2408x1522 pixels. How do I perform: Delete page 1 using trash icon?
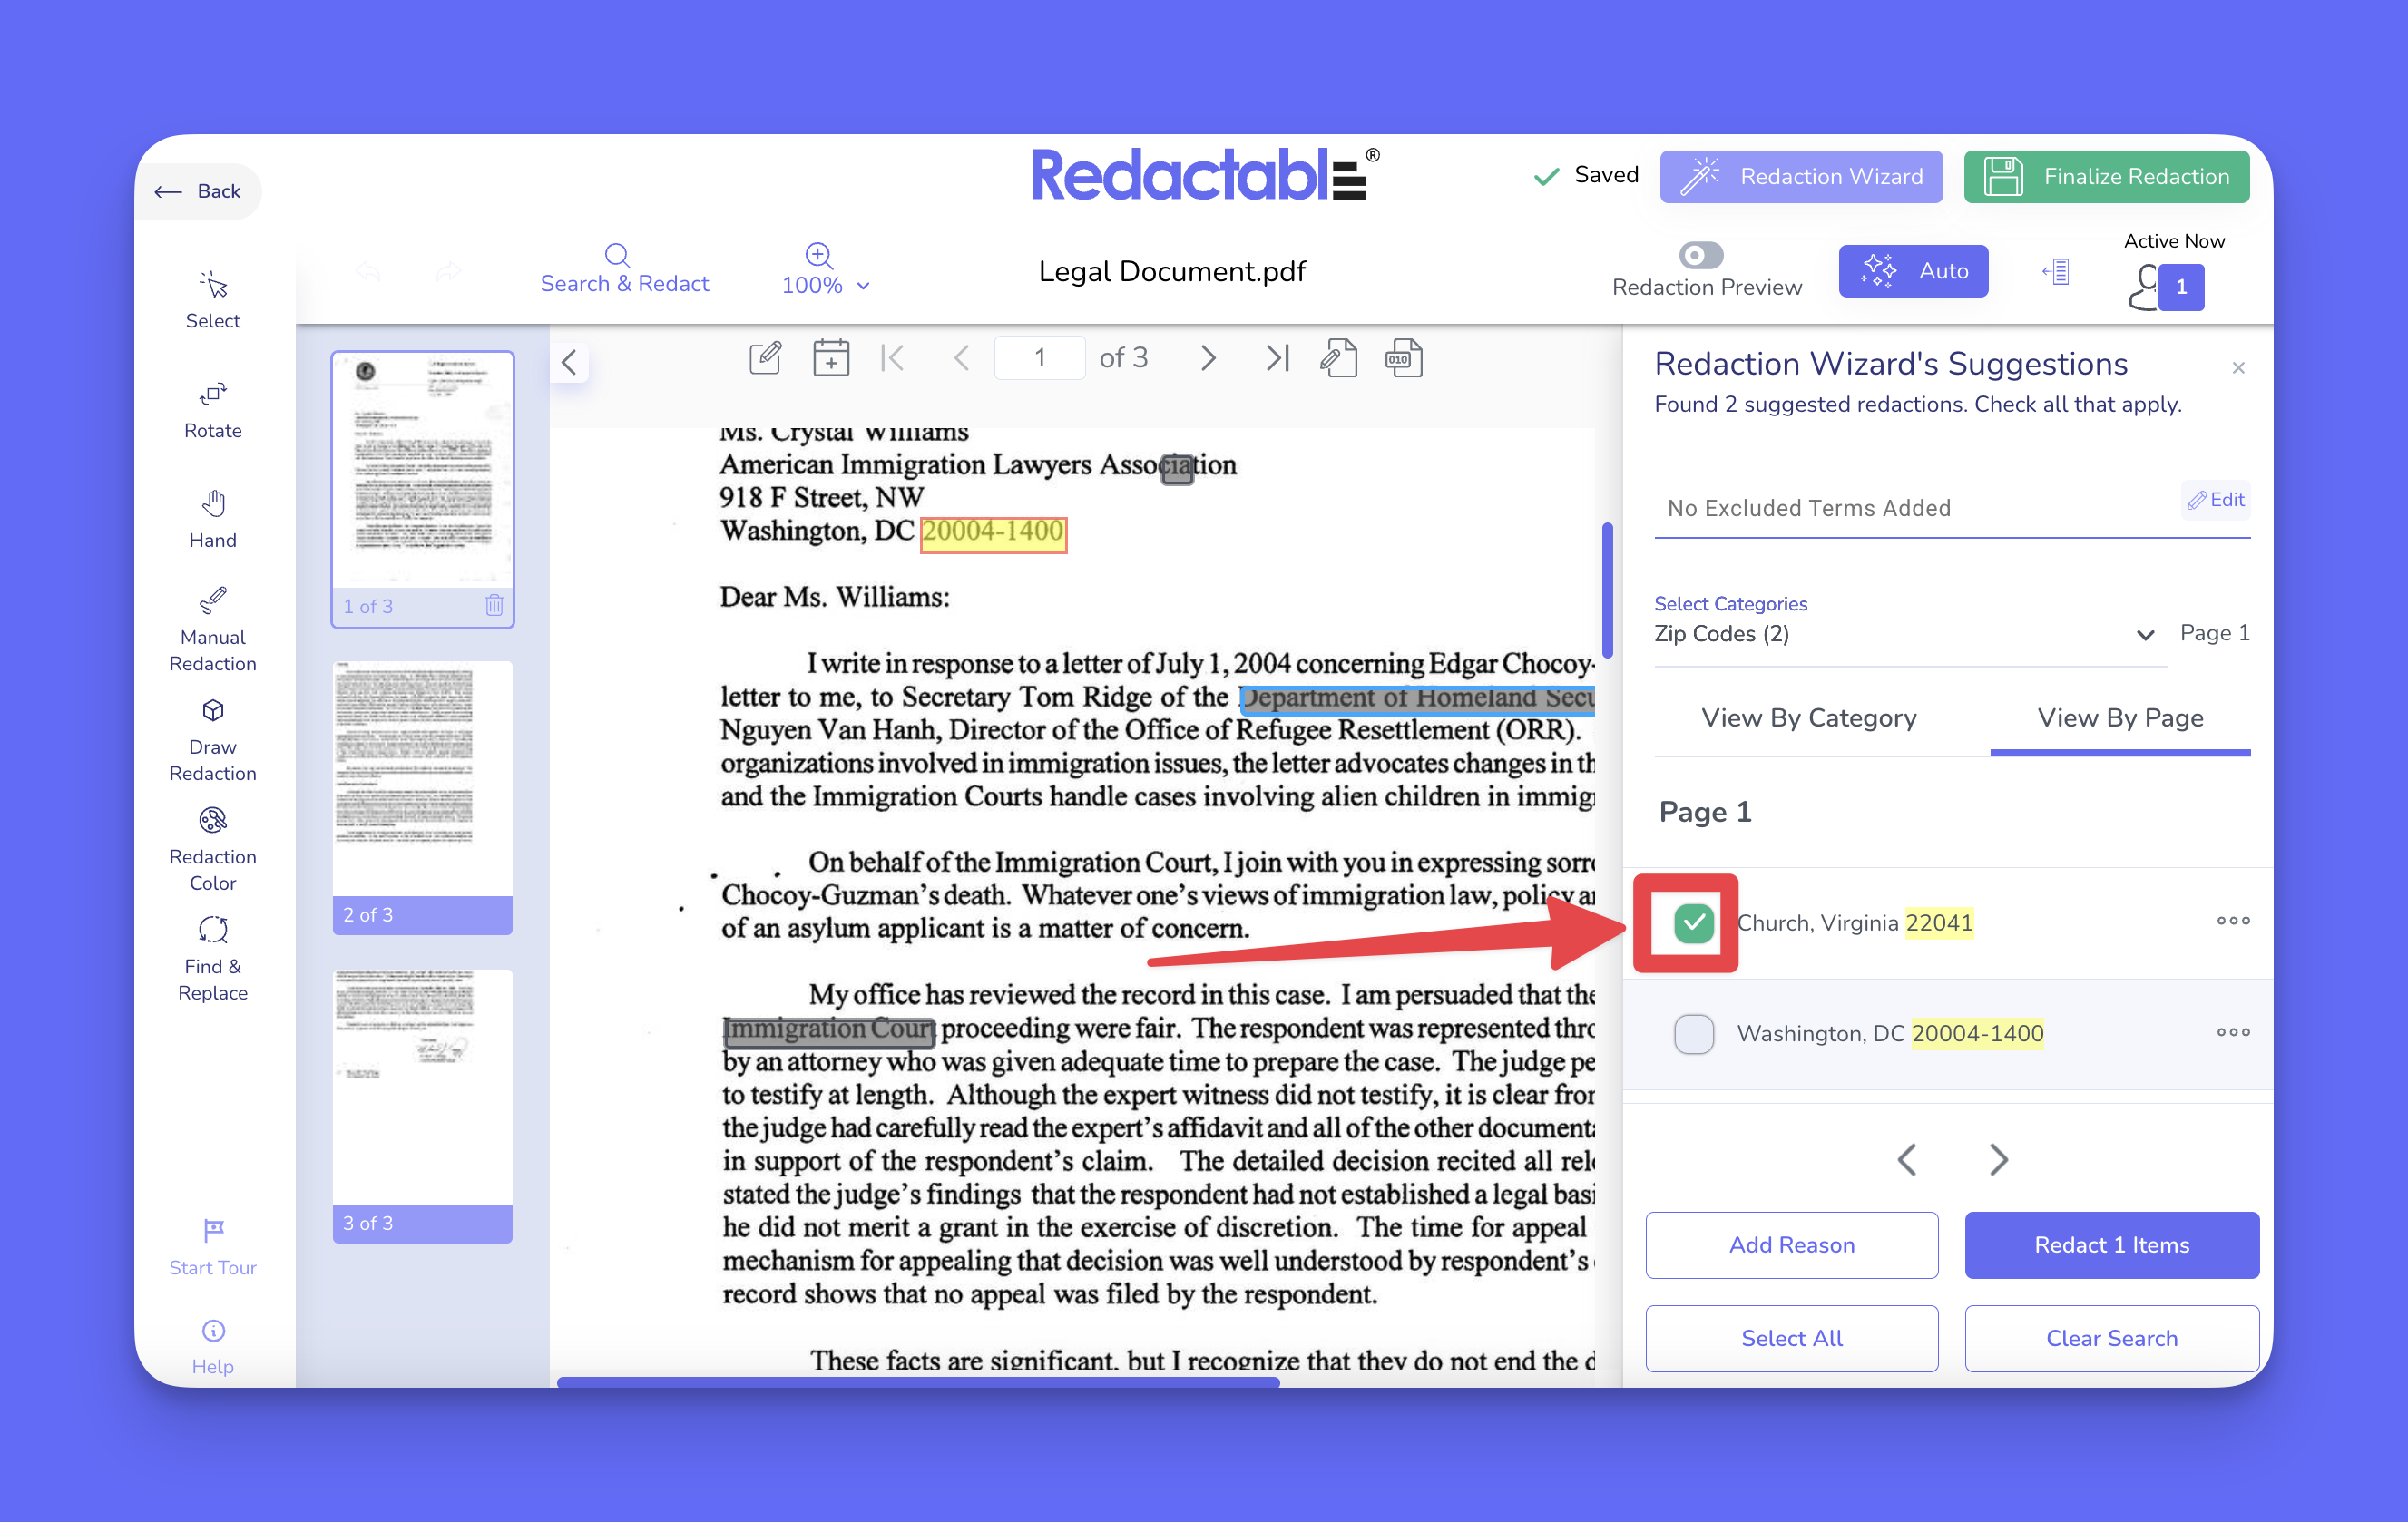(494, 605)
